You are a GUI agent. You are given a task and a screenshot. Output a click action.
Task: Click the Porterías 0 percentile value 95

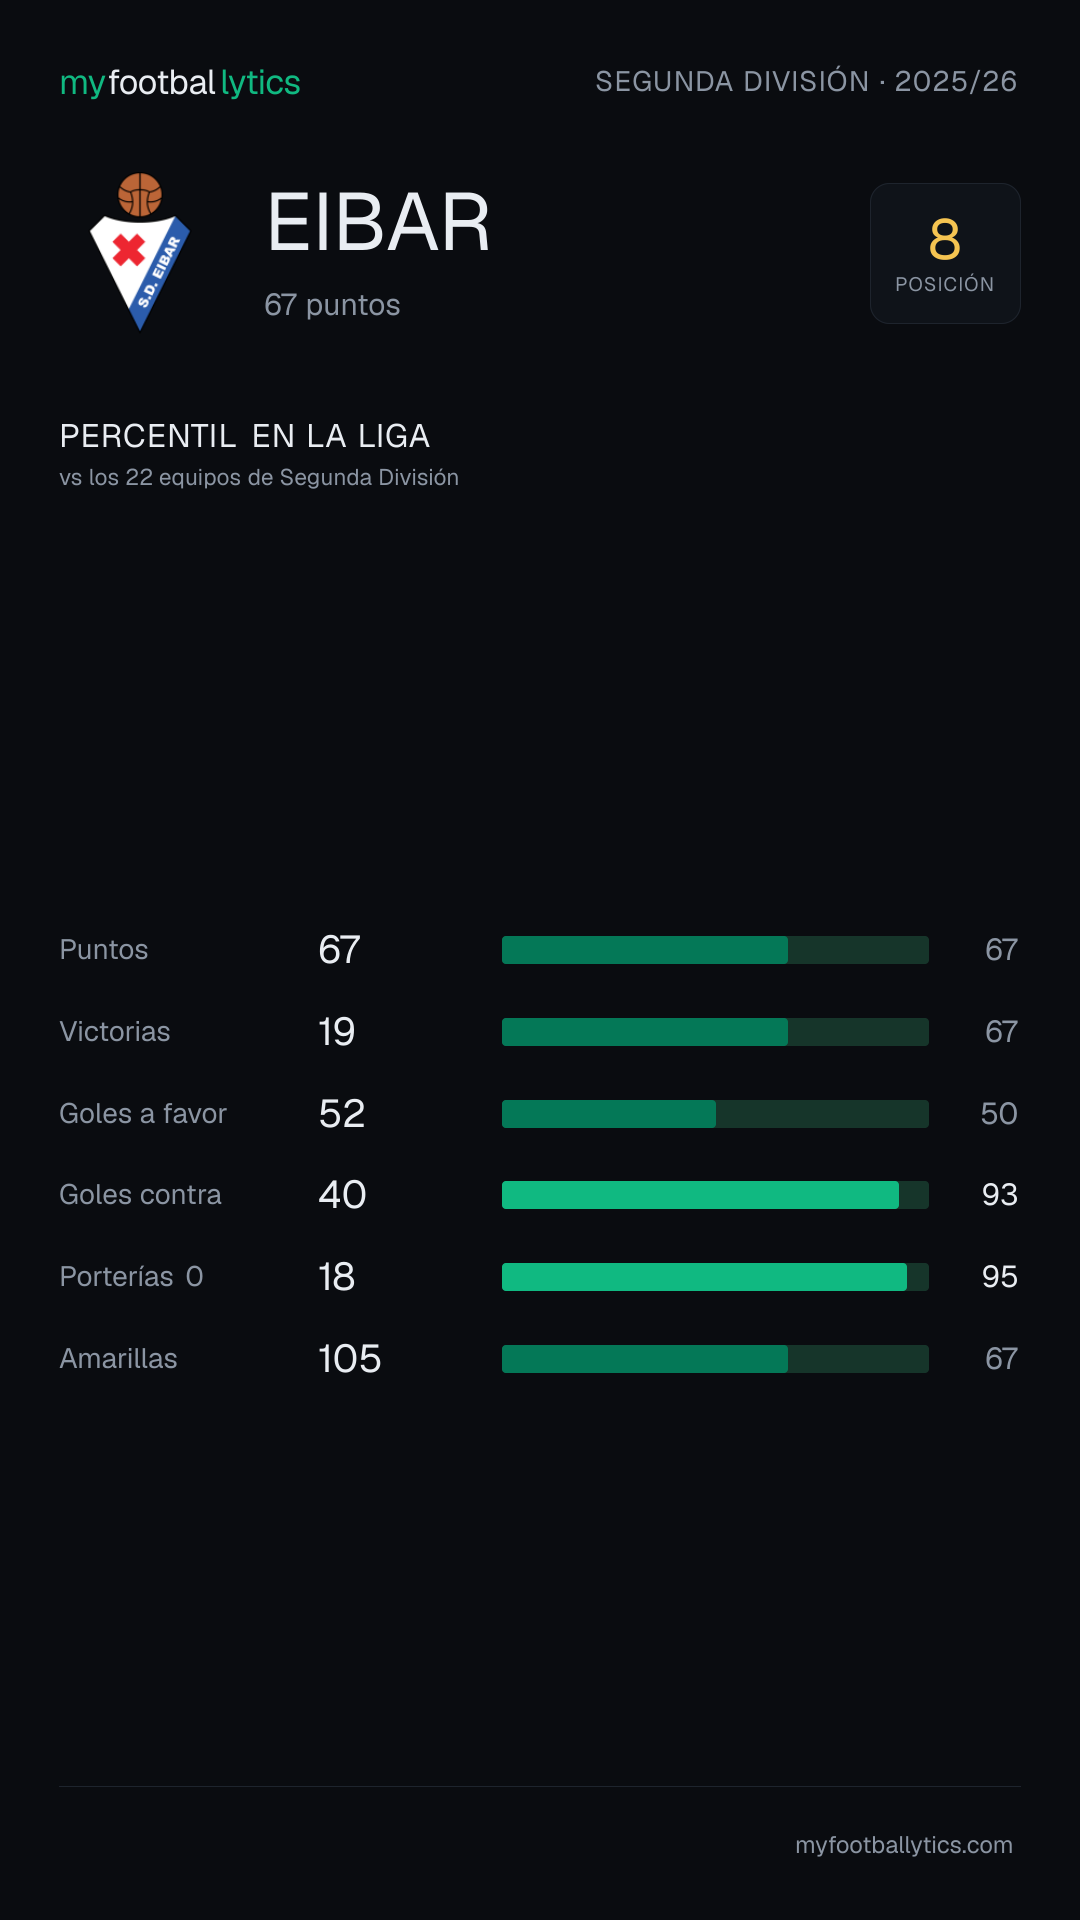(x=1000, y=1277)
